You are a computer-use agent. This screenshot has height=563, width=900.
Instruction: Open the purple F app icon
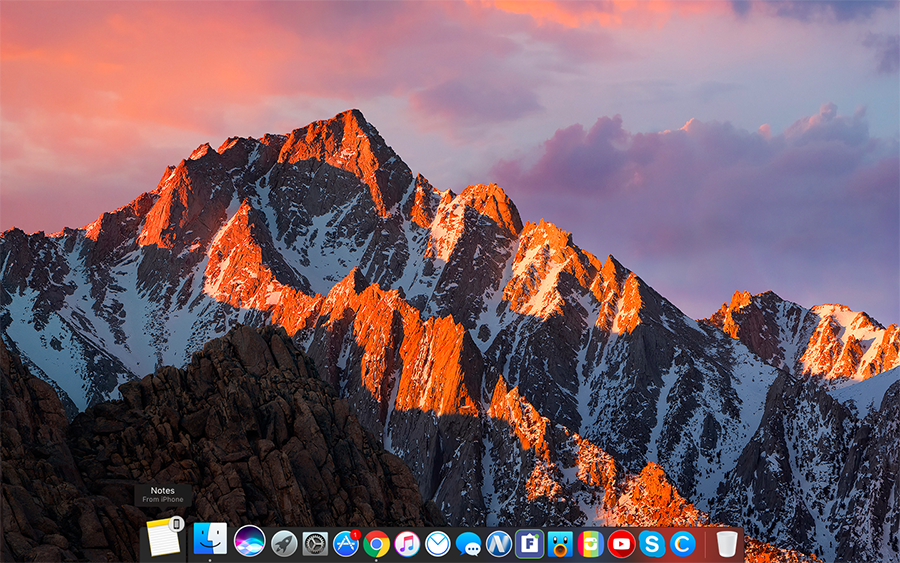tap(529, 543)
